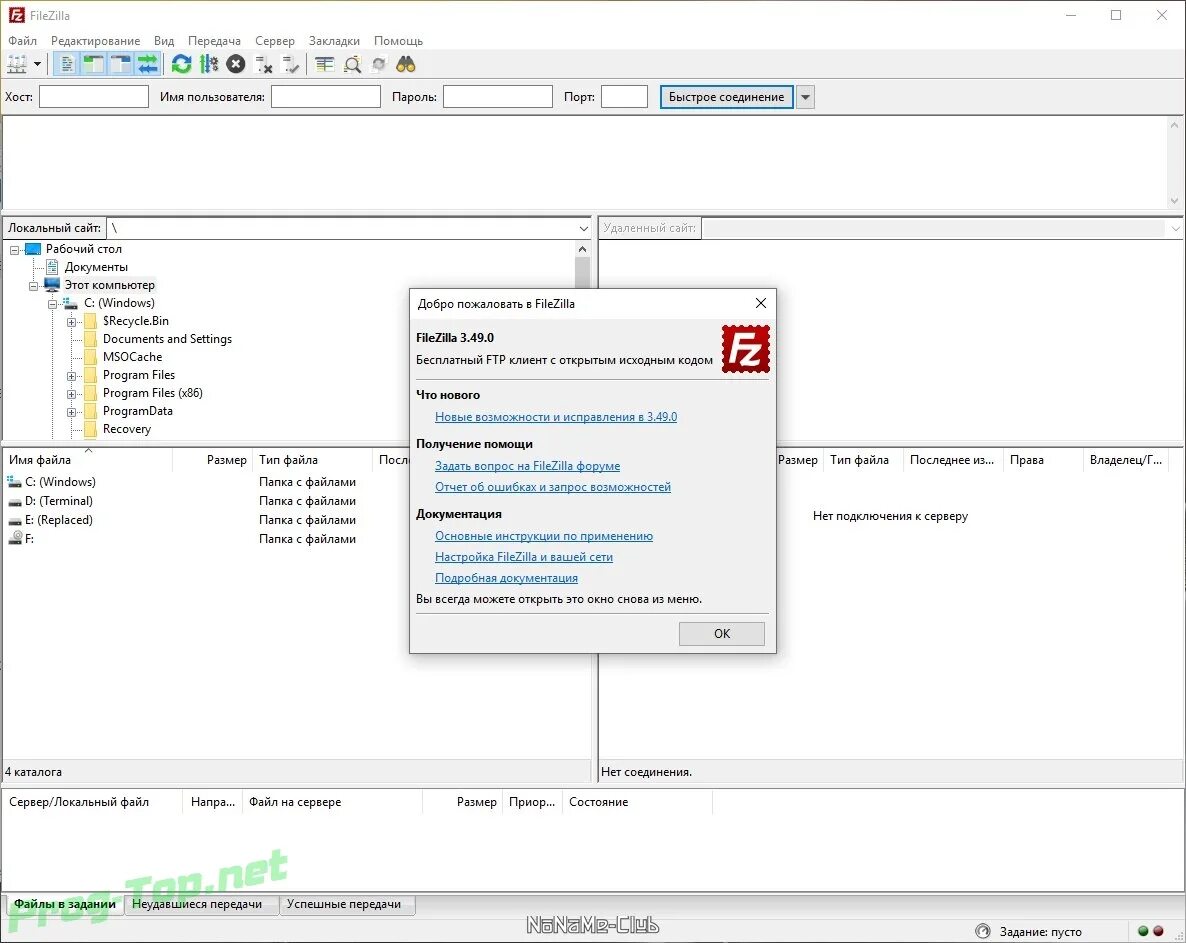
Task: Click the Хост input field
Action: [94, 97]
